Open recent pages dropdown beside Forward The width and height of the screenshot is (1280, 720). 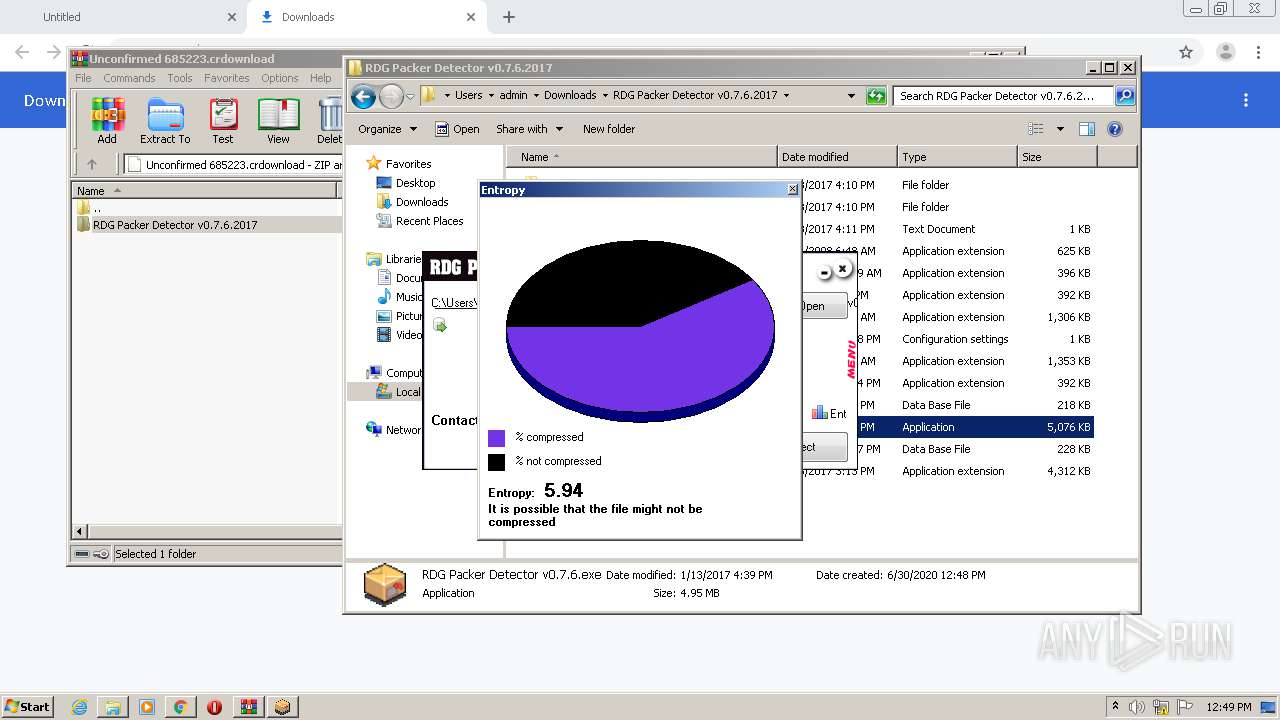410,97
